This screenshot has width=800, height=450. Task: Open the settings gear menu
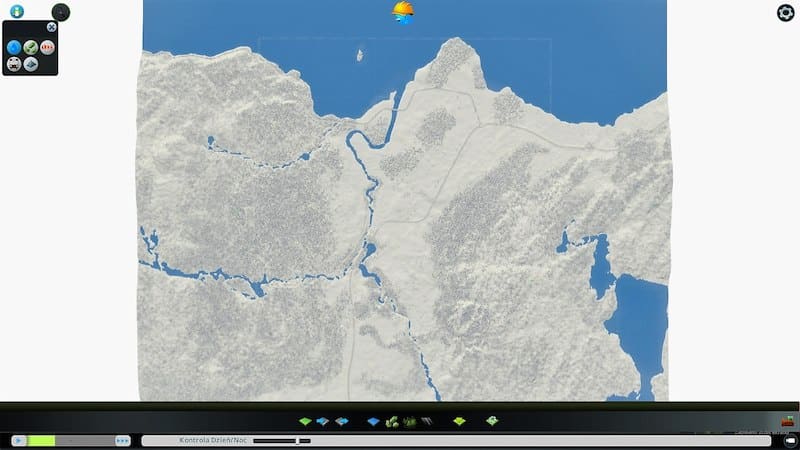[x=786, y=13]
